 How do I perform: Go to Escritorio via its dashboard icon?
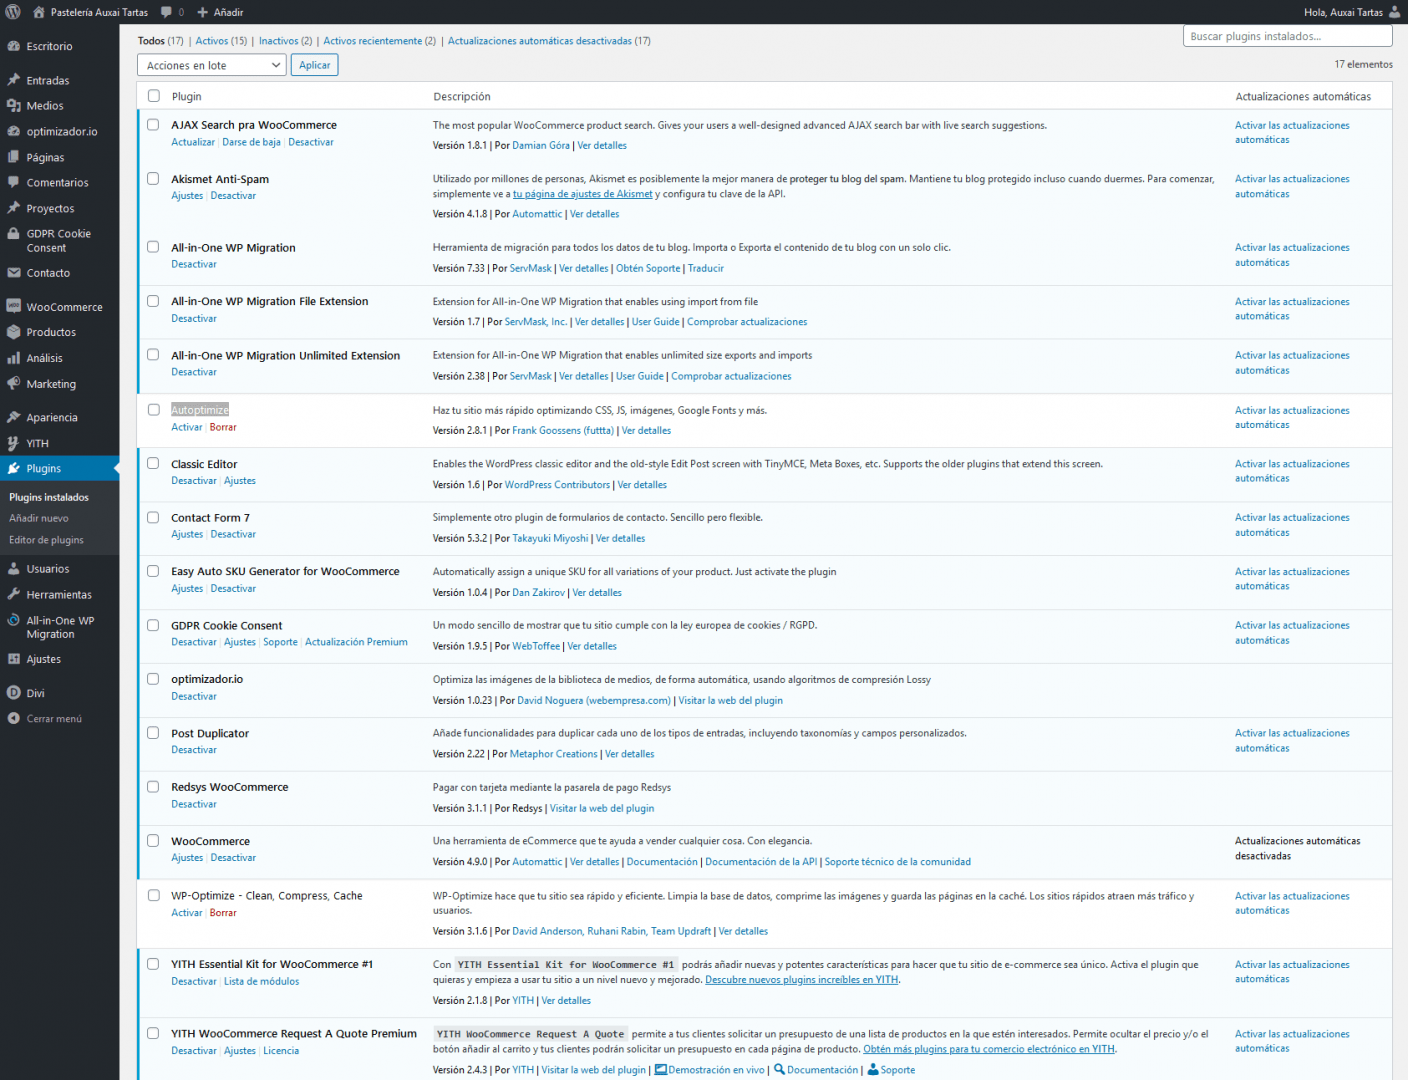point(13,46)
